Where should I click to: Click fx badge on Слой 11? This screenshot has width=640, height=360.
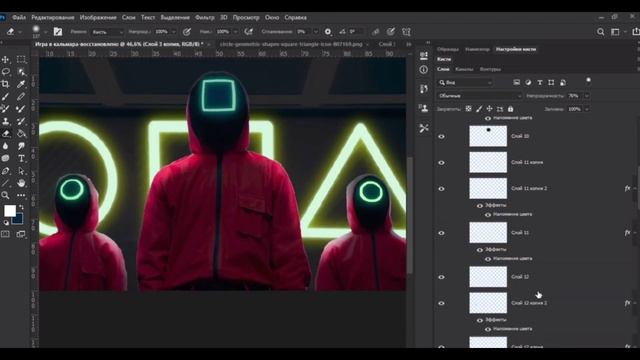[x=627, y=233]
